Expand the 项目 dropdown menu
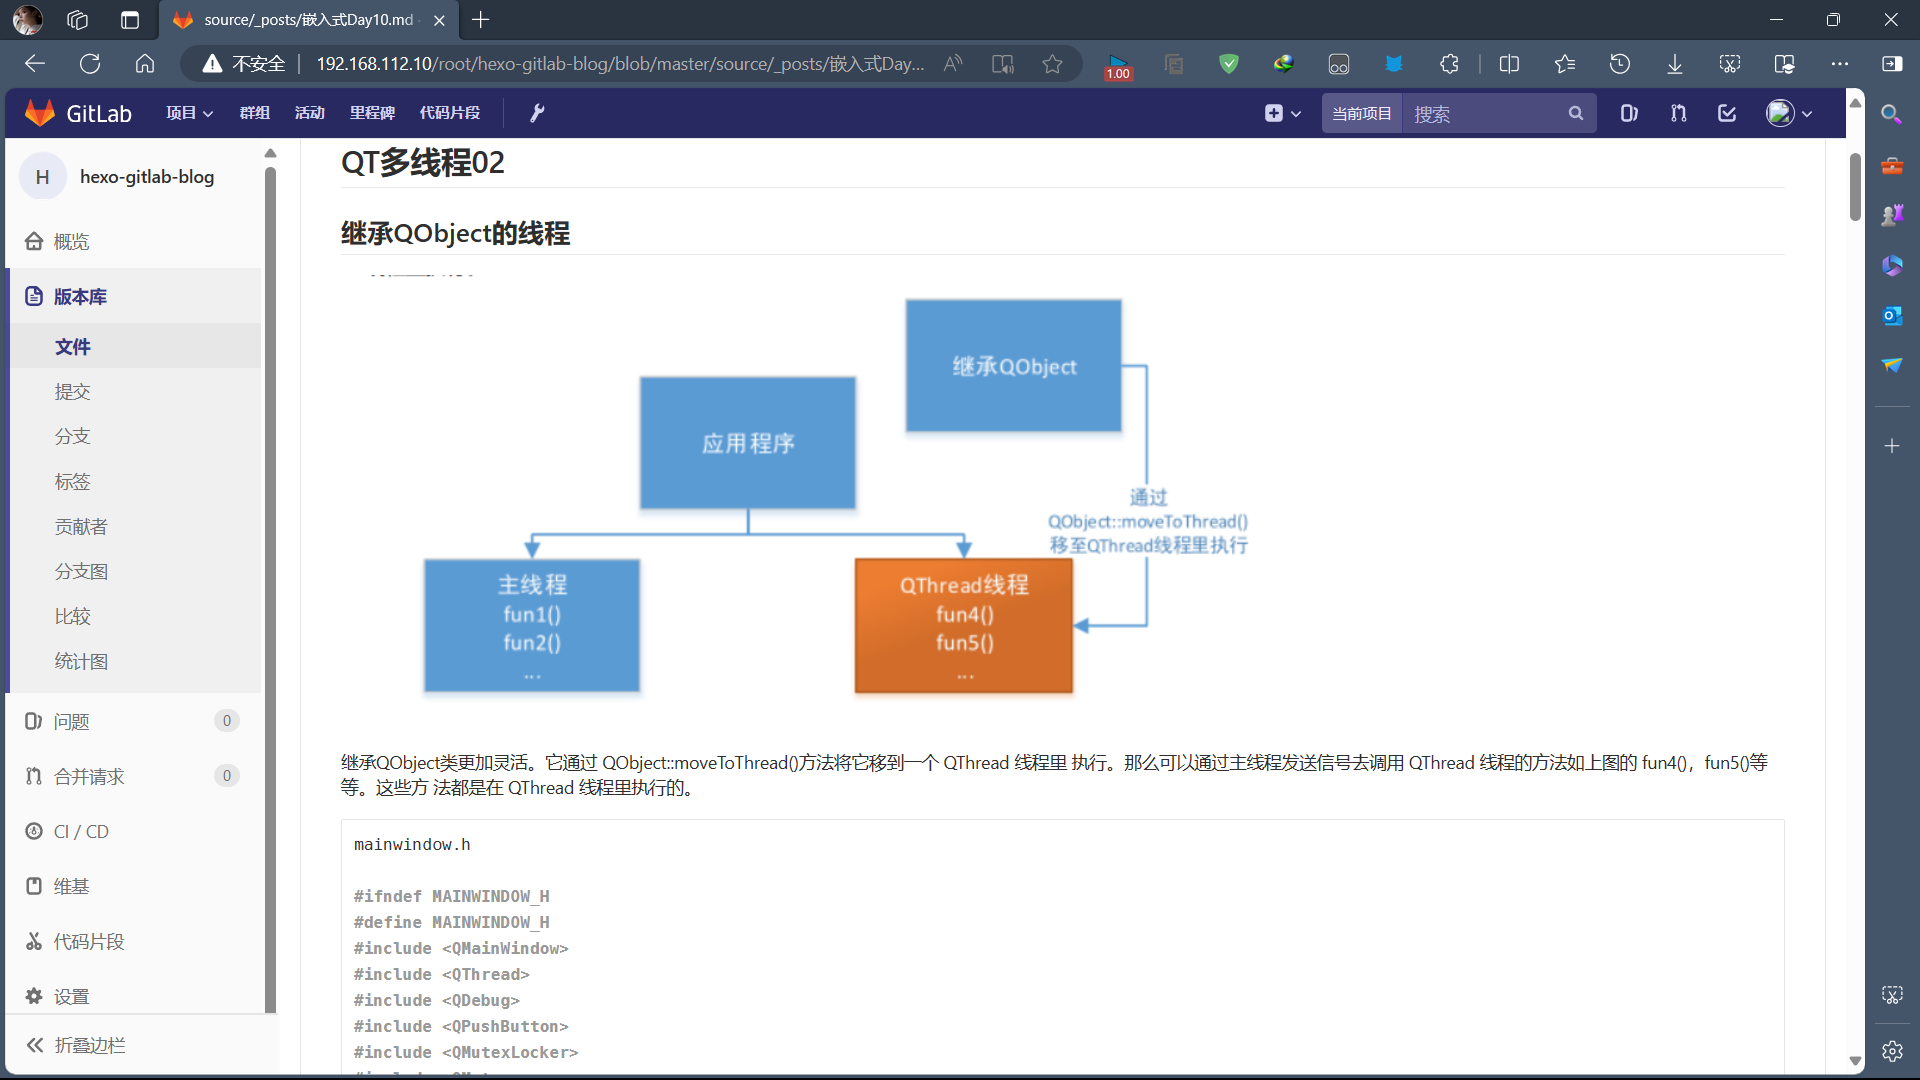The width and height of the screenshot is (1920, 1080). coord(189,113)
